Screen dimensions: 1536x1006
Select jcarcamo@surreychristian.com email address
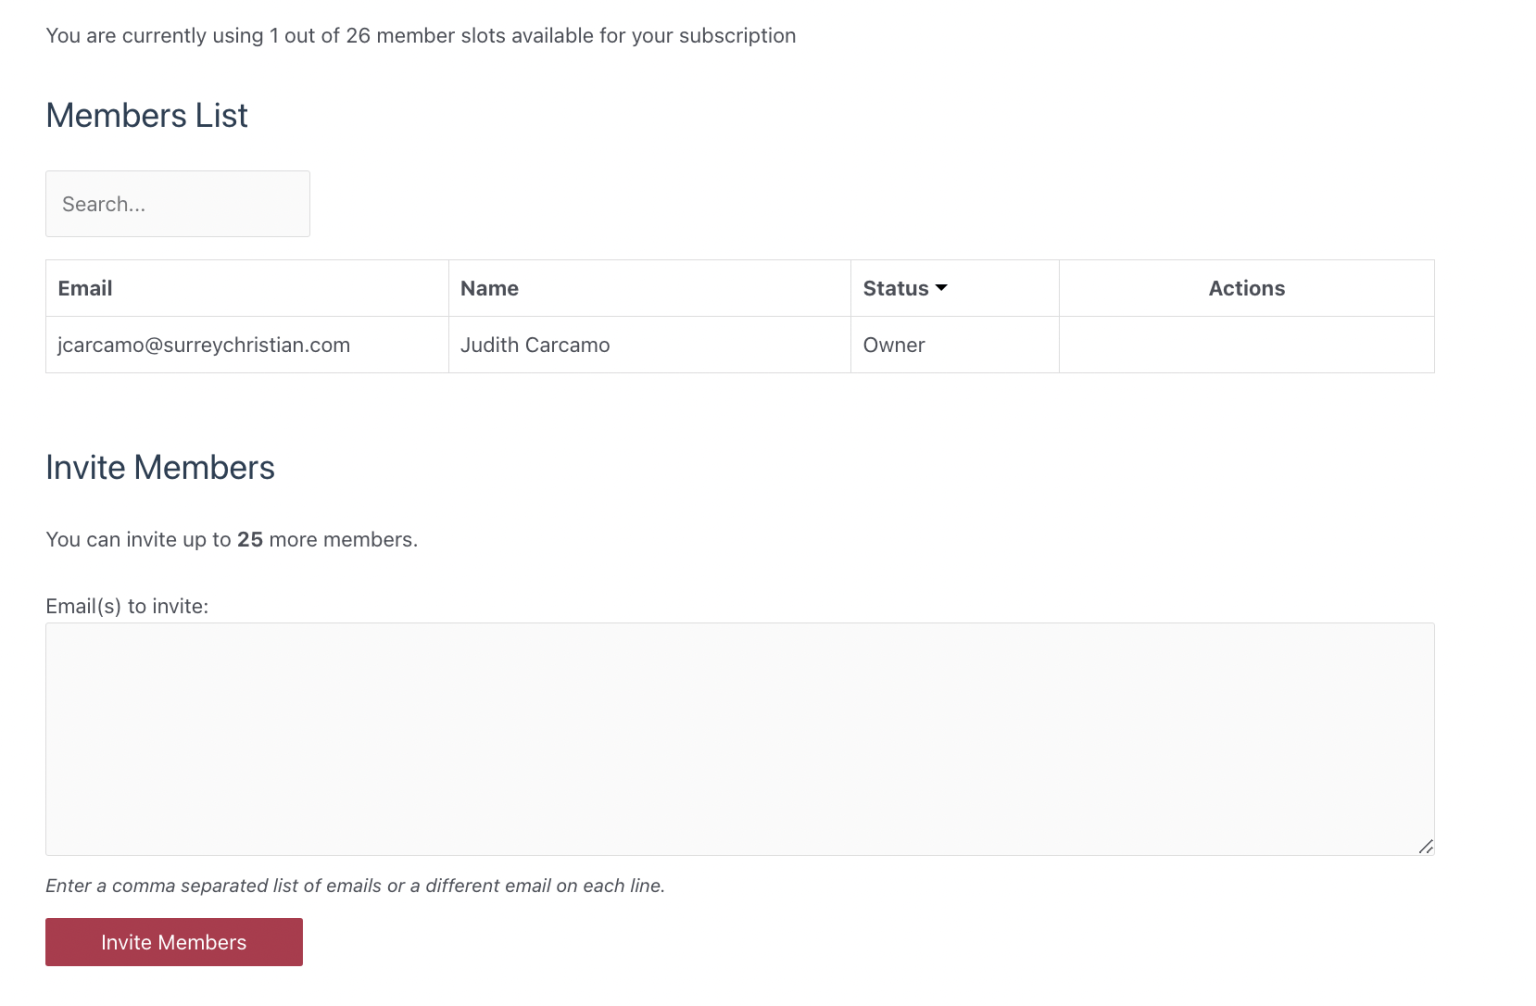203,344
